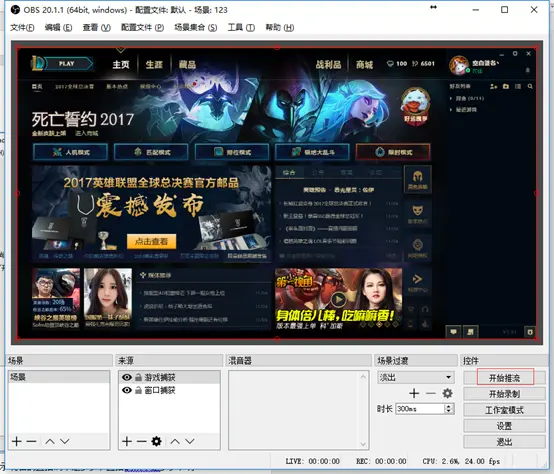This screenshot has height=474, width=554.
Task: Remove the selected scene with the minus icon
Action: [x=31, y=441]
